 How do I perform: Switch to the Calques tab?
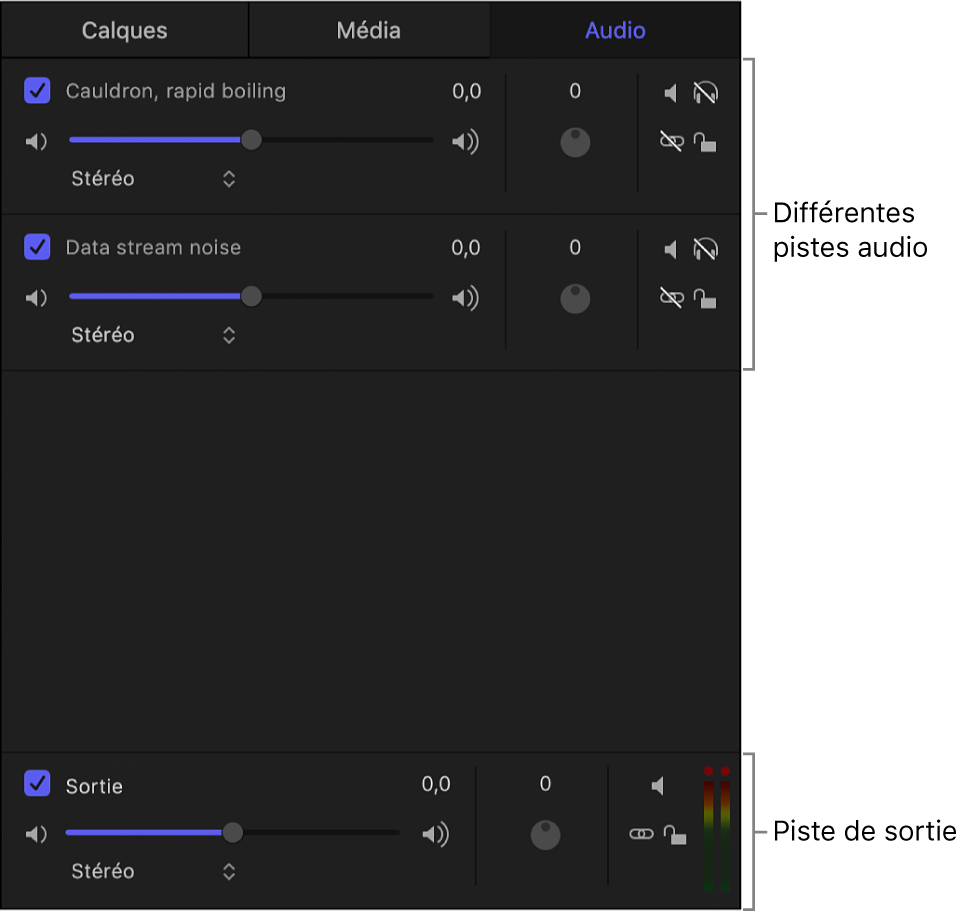coord(125,30)
